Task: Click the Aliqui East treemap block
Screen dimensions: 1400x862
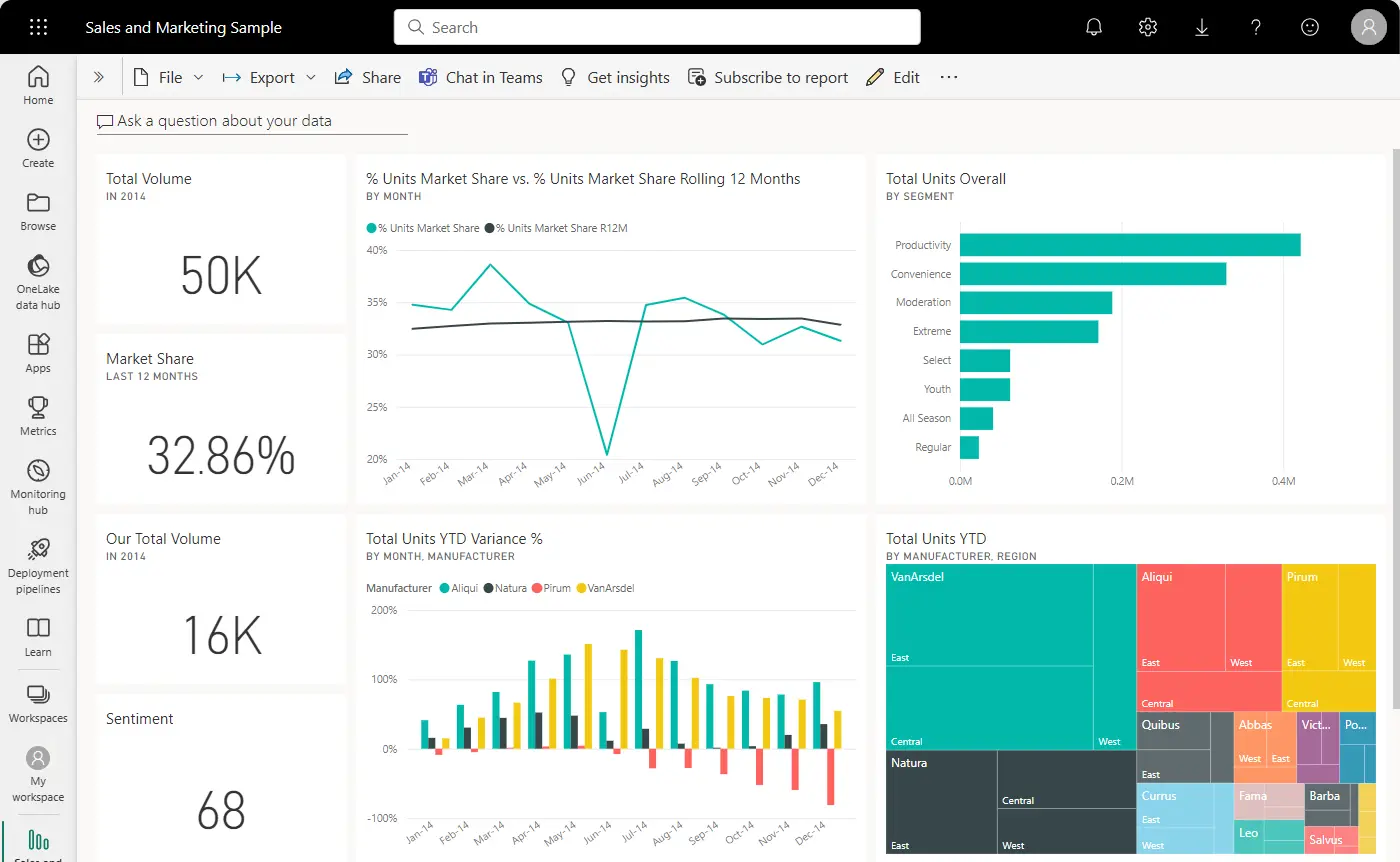Action: pyautogui.click(x=1181, y=618)
